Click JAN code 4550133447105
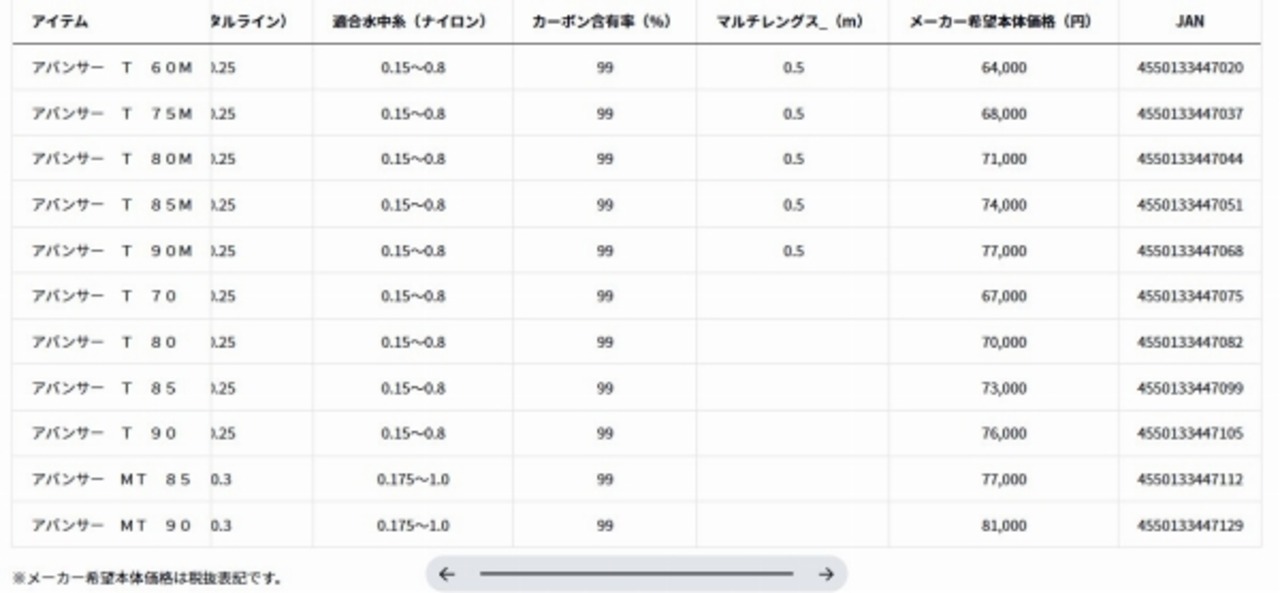This screenshot has height=593, width=1280. click(x=1190, y=434)
